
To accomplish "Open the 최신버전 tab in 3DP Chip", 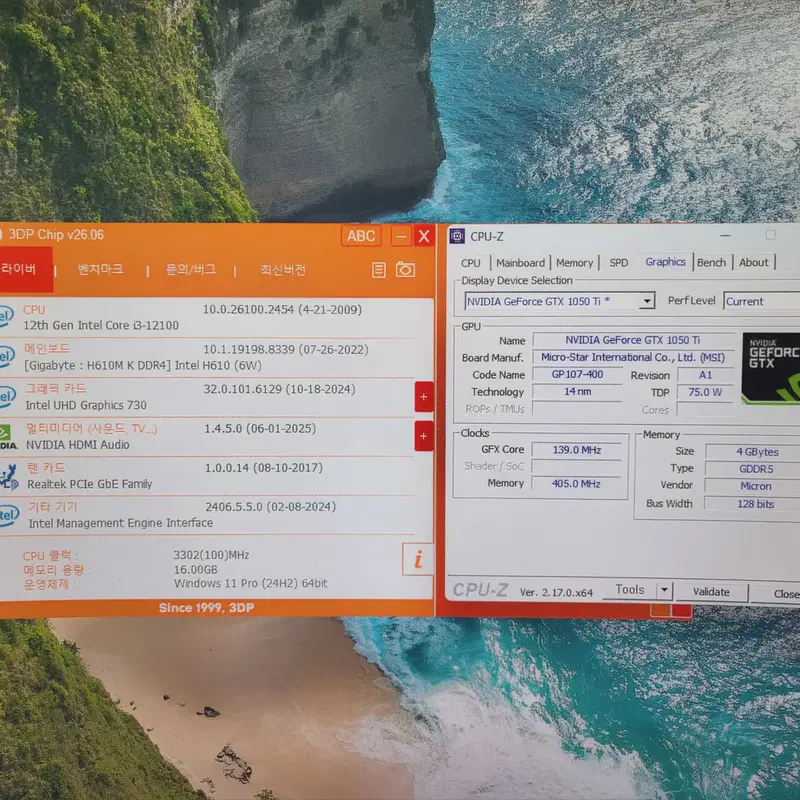I will tap(283, 270).
